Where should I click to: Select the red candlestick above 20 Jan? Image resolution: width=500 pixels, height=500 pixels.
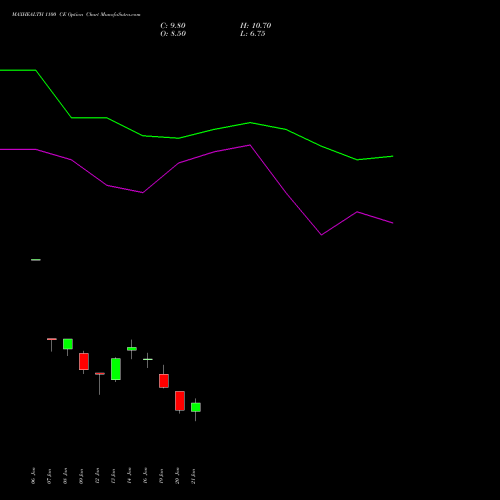180,401
